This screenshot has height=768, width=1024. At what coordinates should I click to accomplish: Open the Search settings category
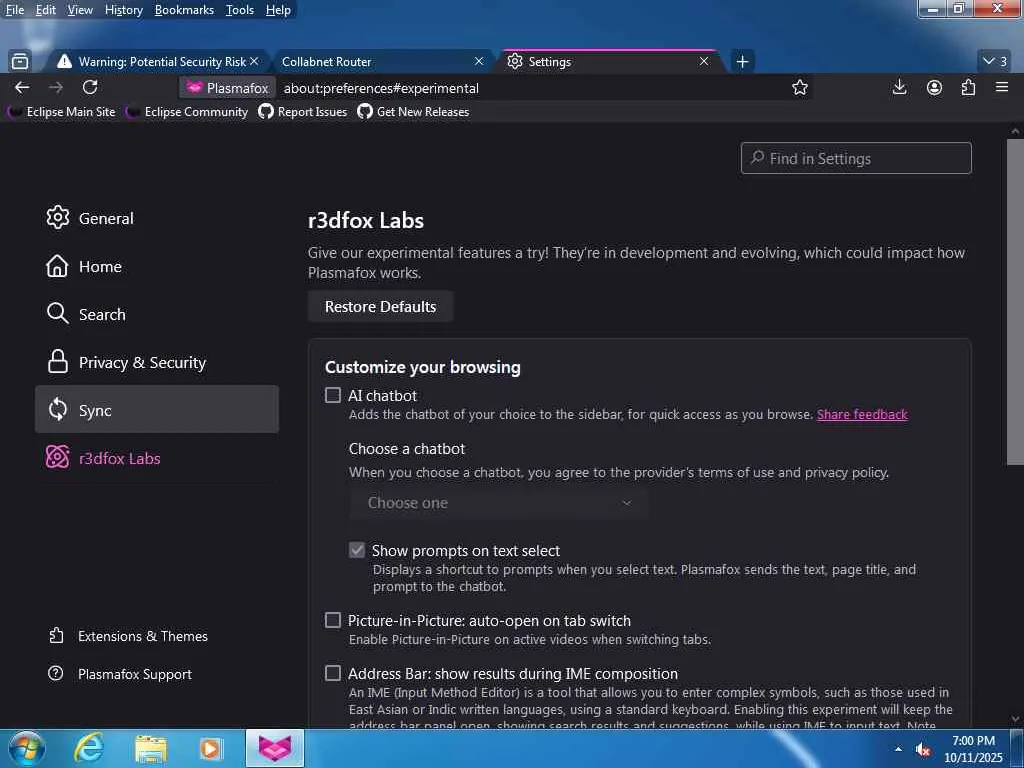click(x=157, y=314)
